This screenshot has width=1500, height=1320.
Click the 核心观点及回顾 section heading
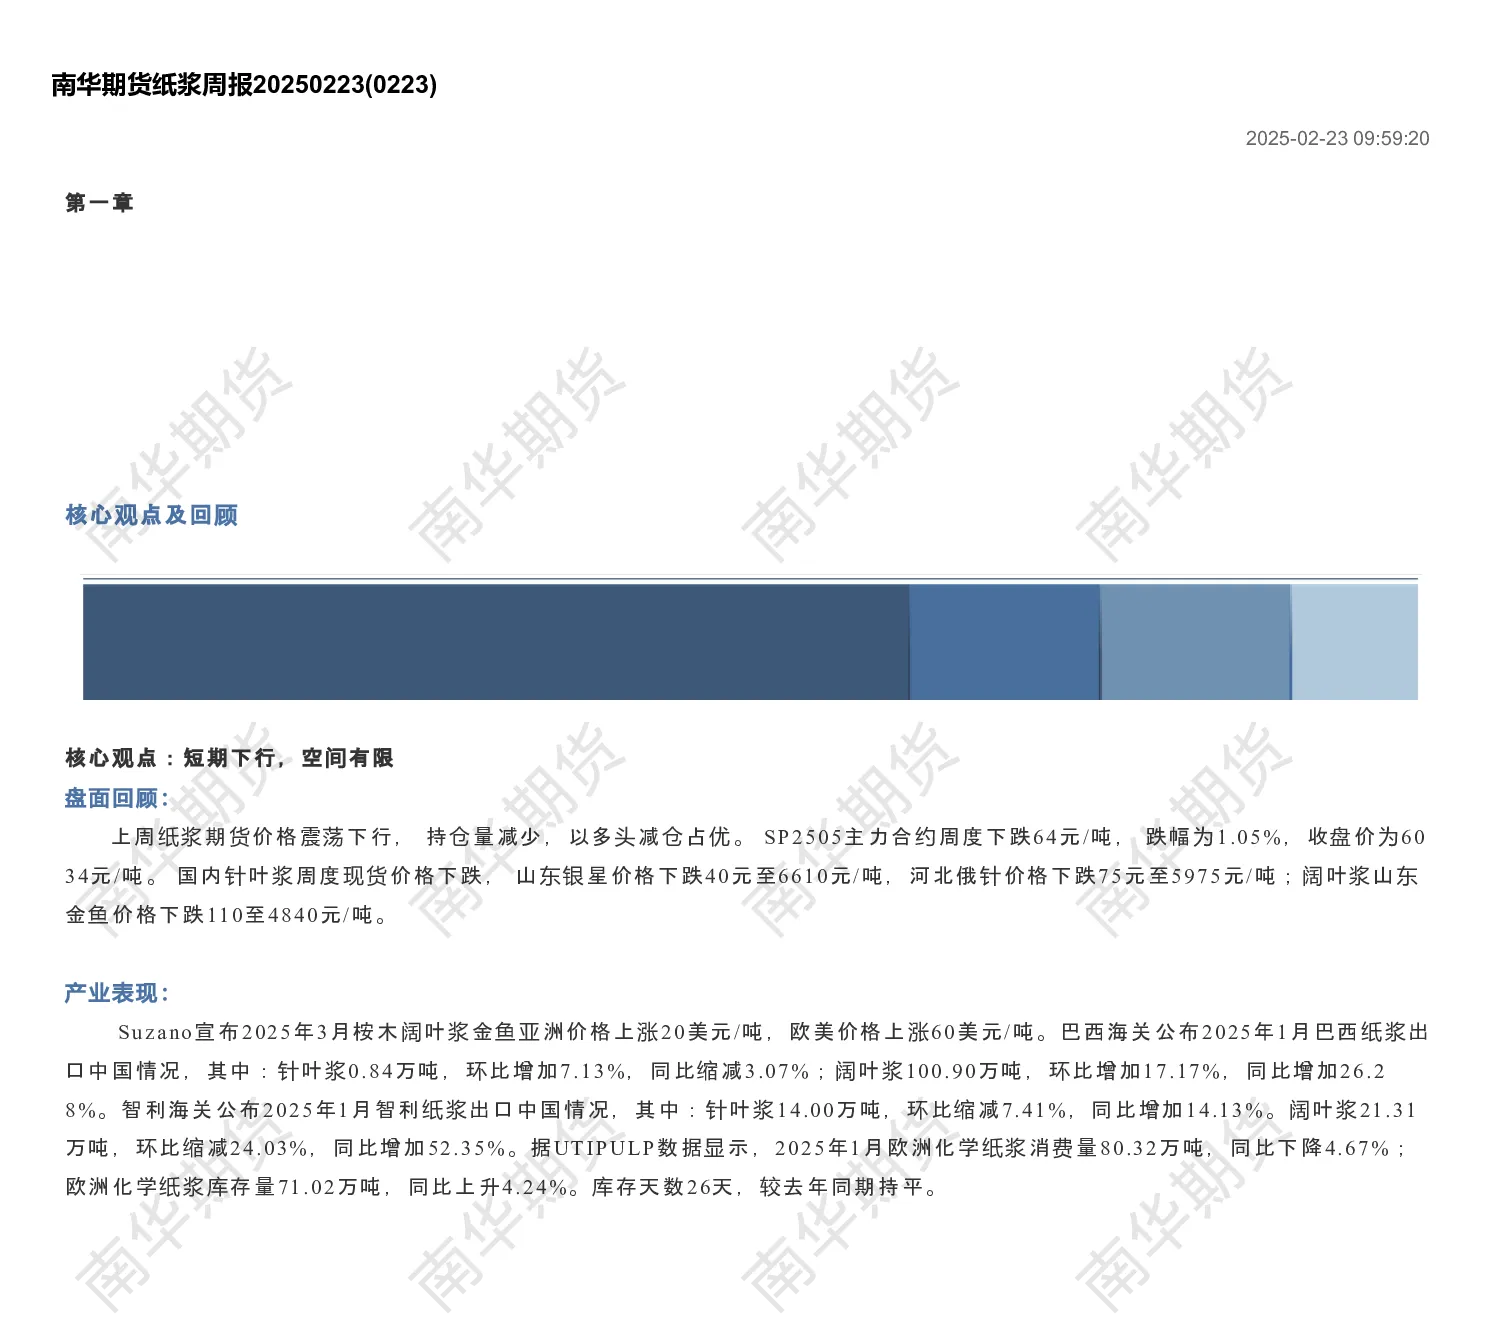151,515
